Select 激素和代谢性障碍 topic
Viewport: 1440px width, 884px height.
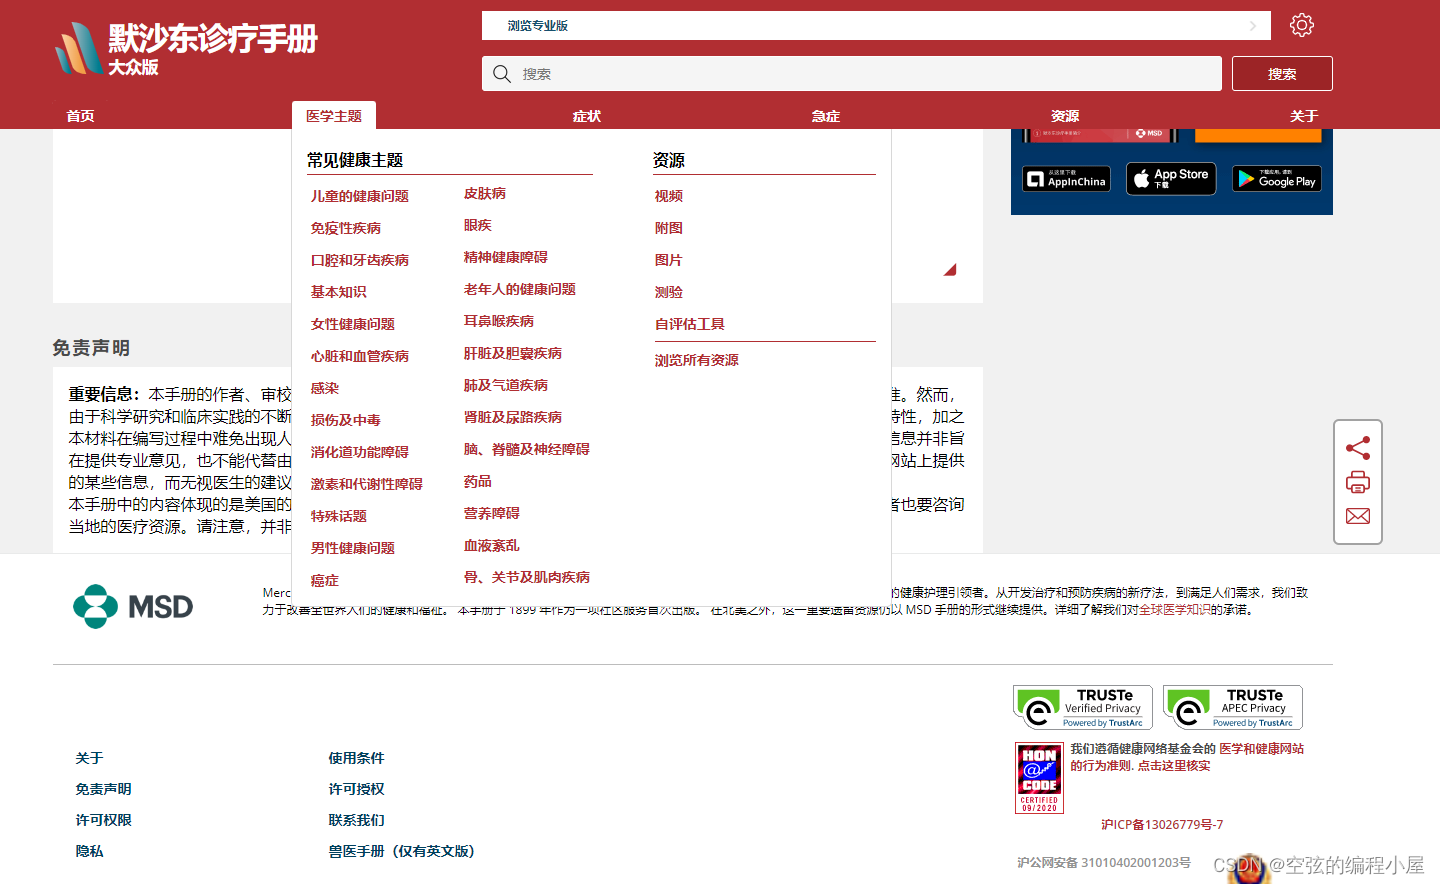click(x=367, y=484)
